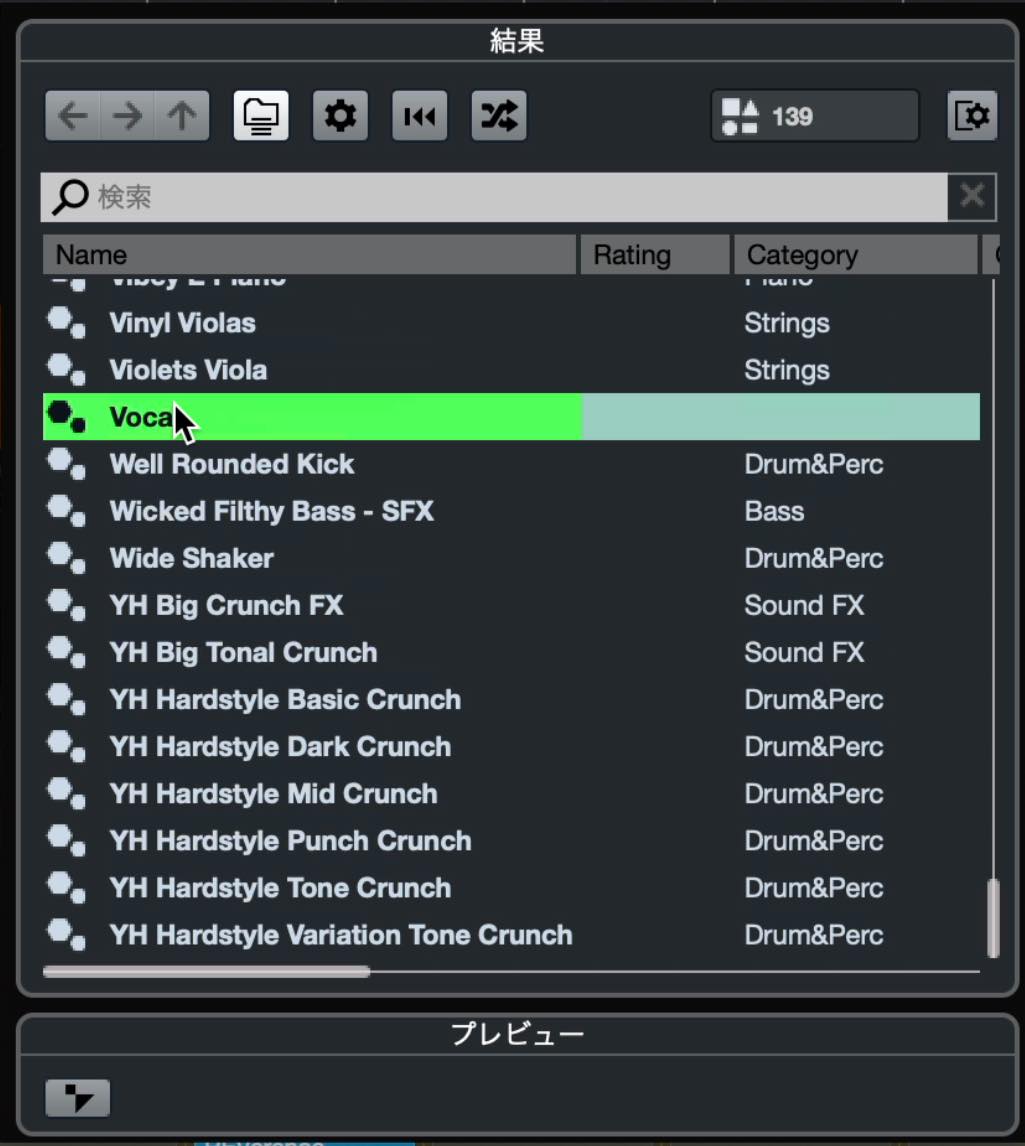Click the プレビュー panel title
Viewport: 1025px width, 1146px height.
517,1033
